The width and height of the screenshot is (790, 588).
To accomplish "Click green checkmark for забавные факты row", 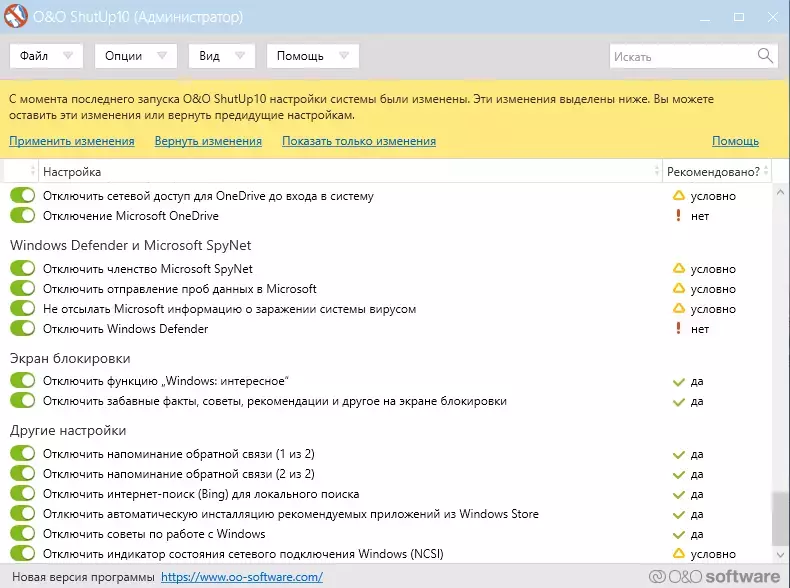I will point(679,402).
